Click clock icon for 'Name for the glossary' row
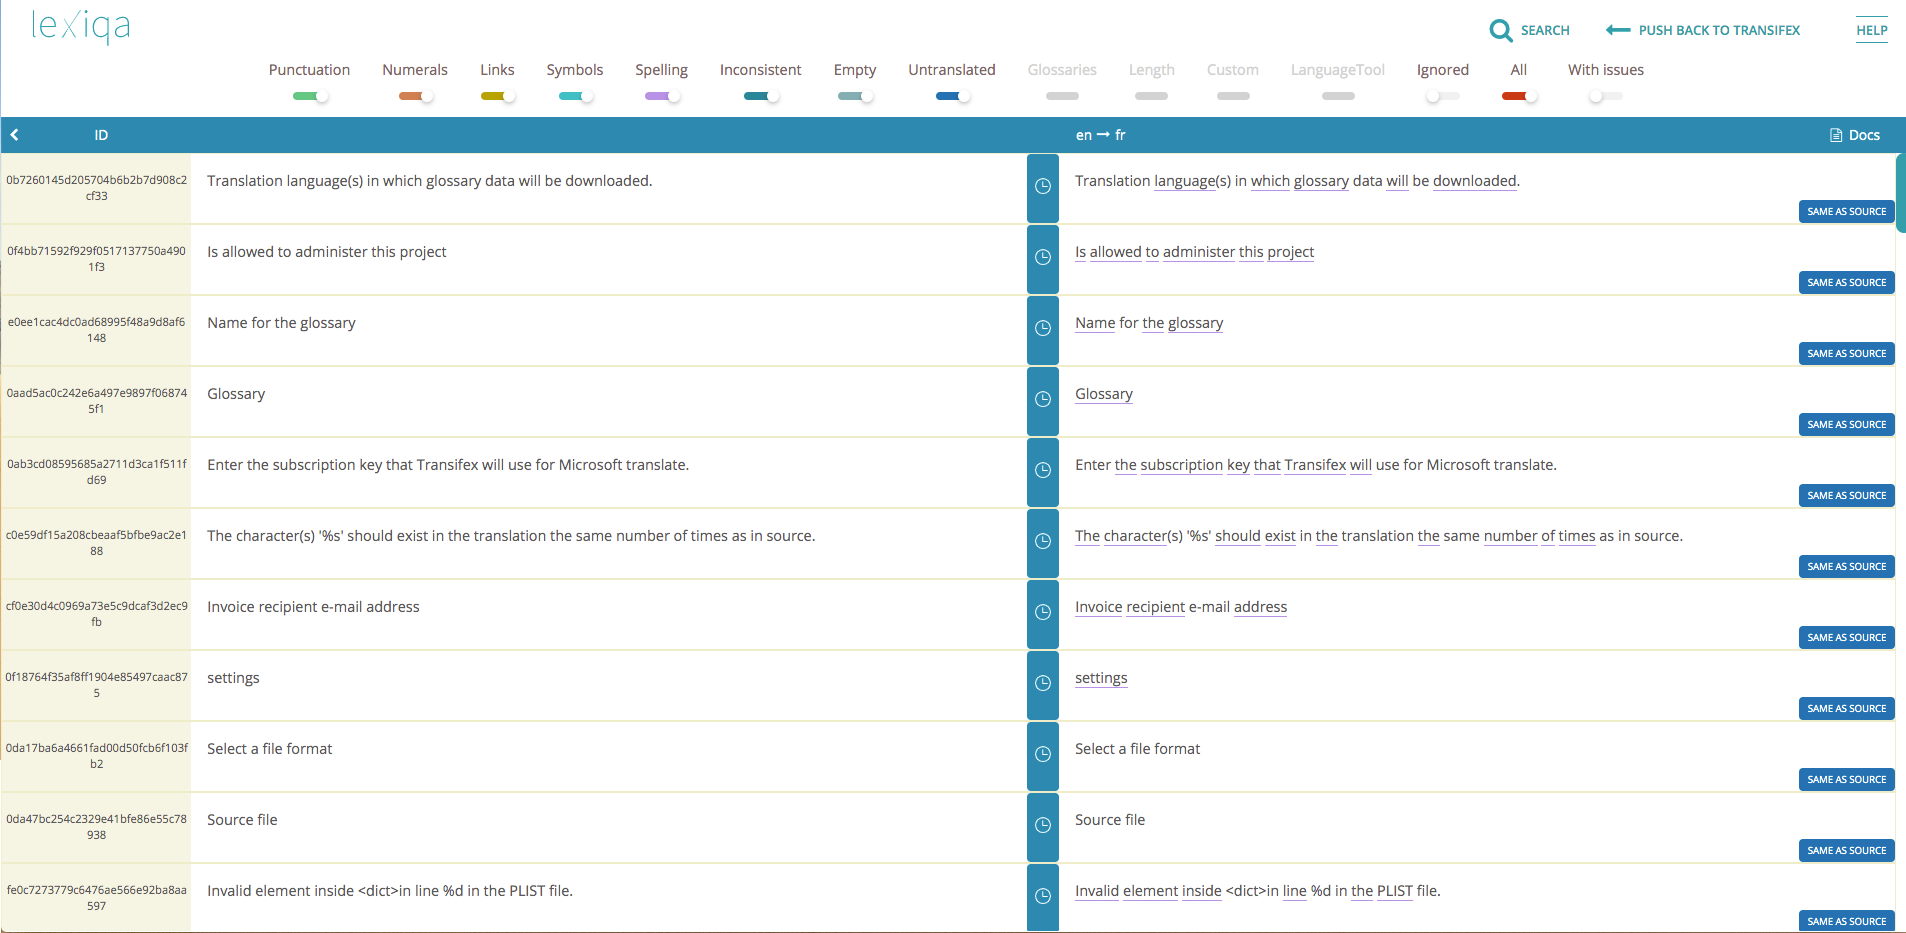The height and width of the screenshot is (933, 1906). 1042,329
